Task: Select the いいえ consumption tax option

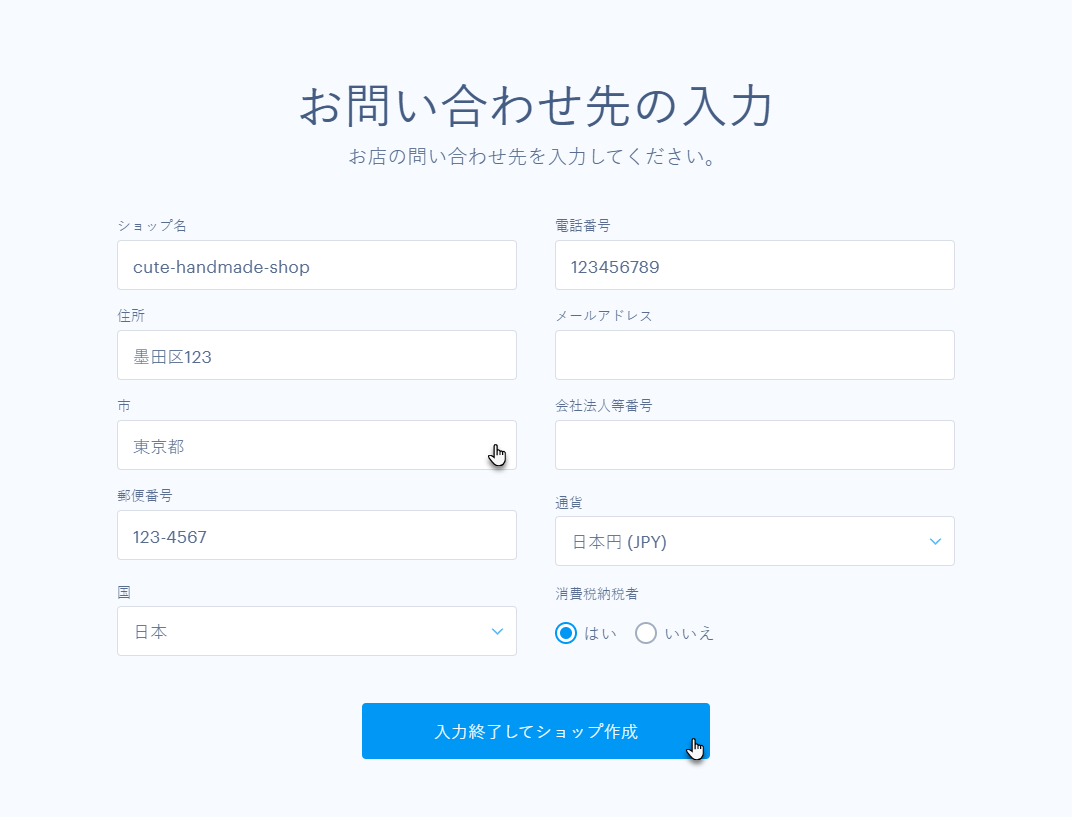Action: 646,633
